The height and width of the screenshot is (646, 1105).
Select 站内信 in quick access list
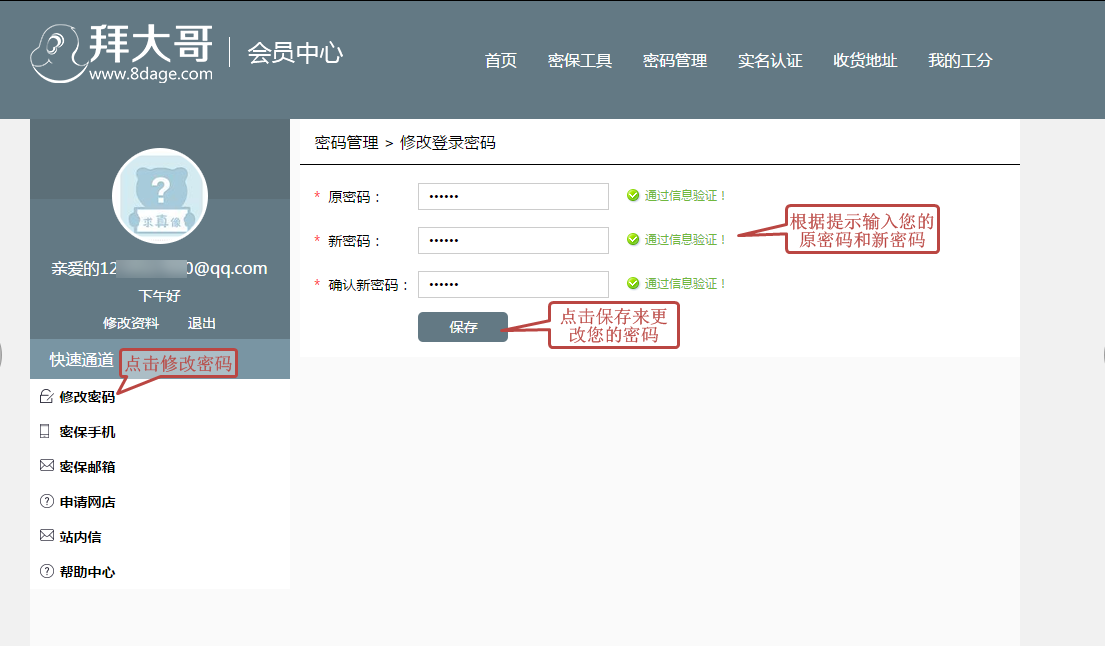coord(80,537)
